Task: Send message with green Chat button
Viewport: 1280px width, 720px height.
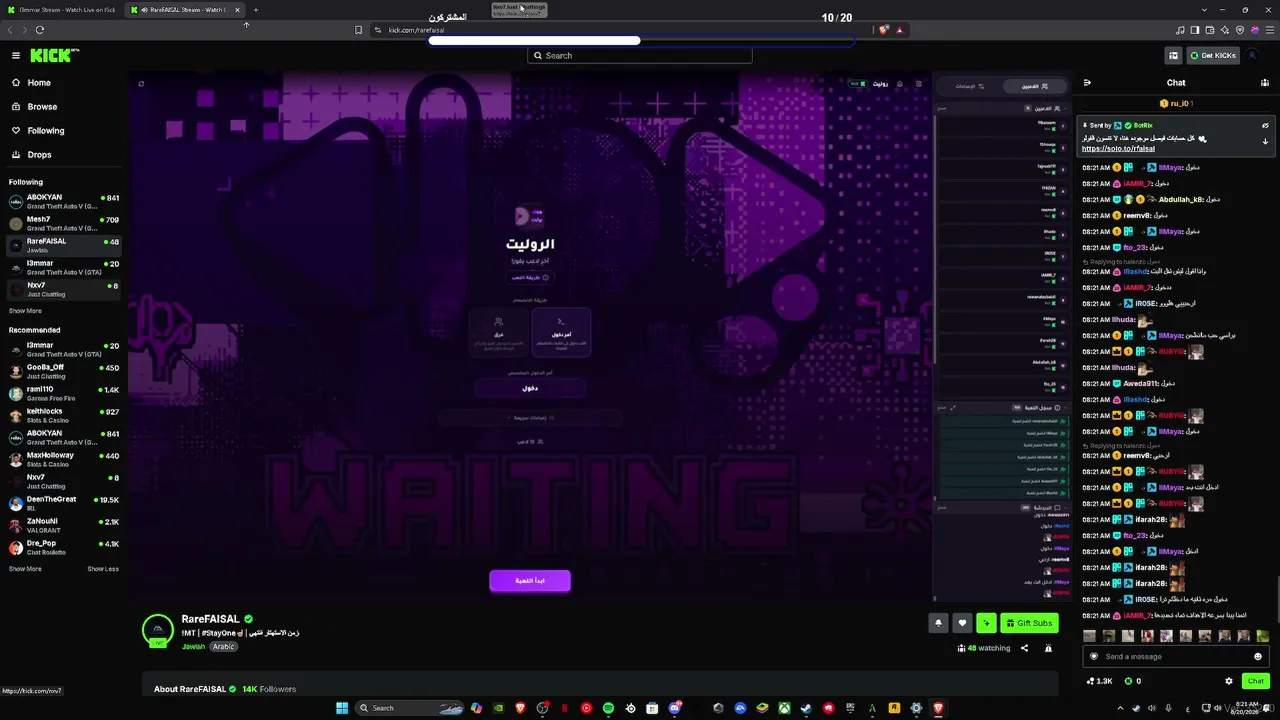Action: (x=1256, y=681)
